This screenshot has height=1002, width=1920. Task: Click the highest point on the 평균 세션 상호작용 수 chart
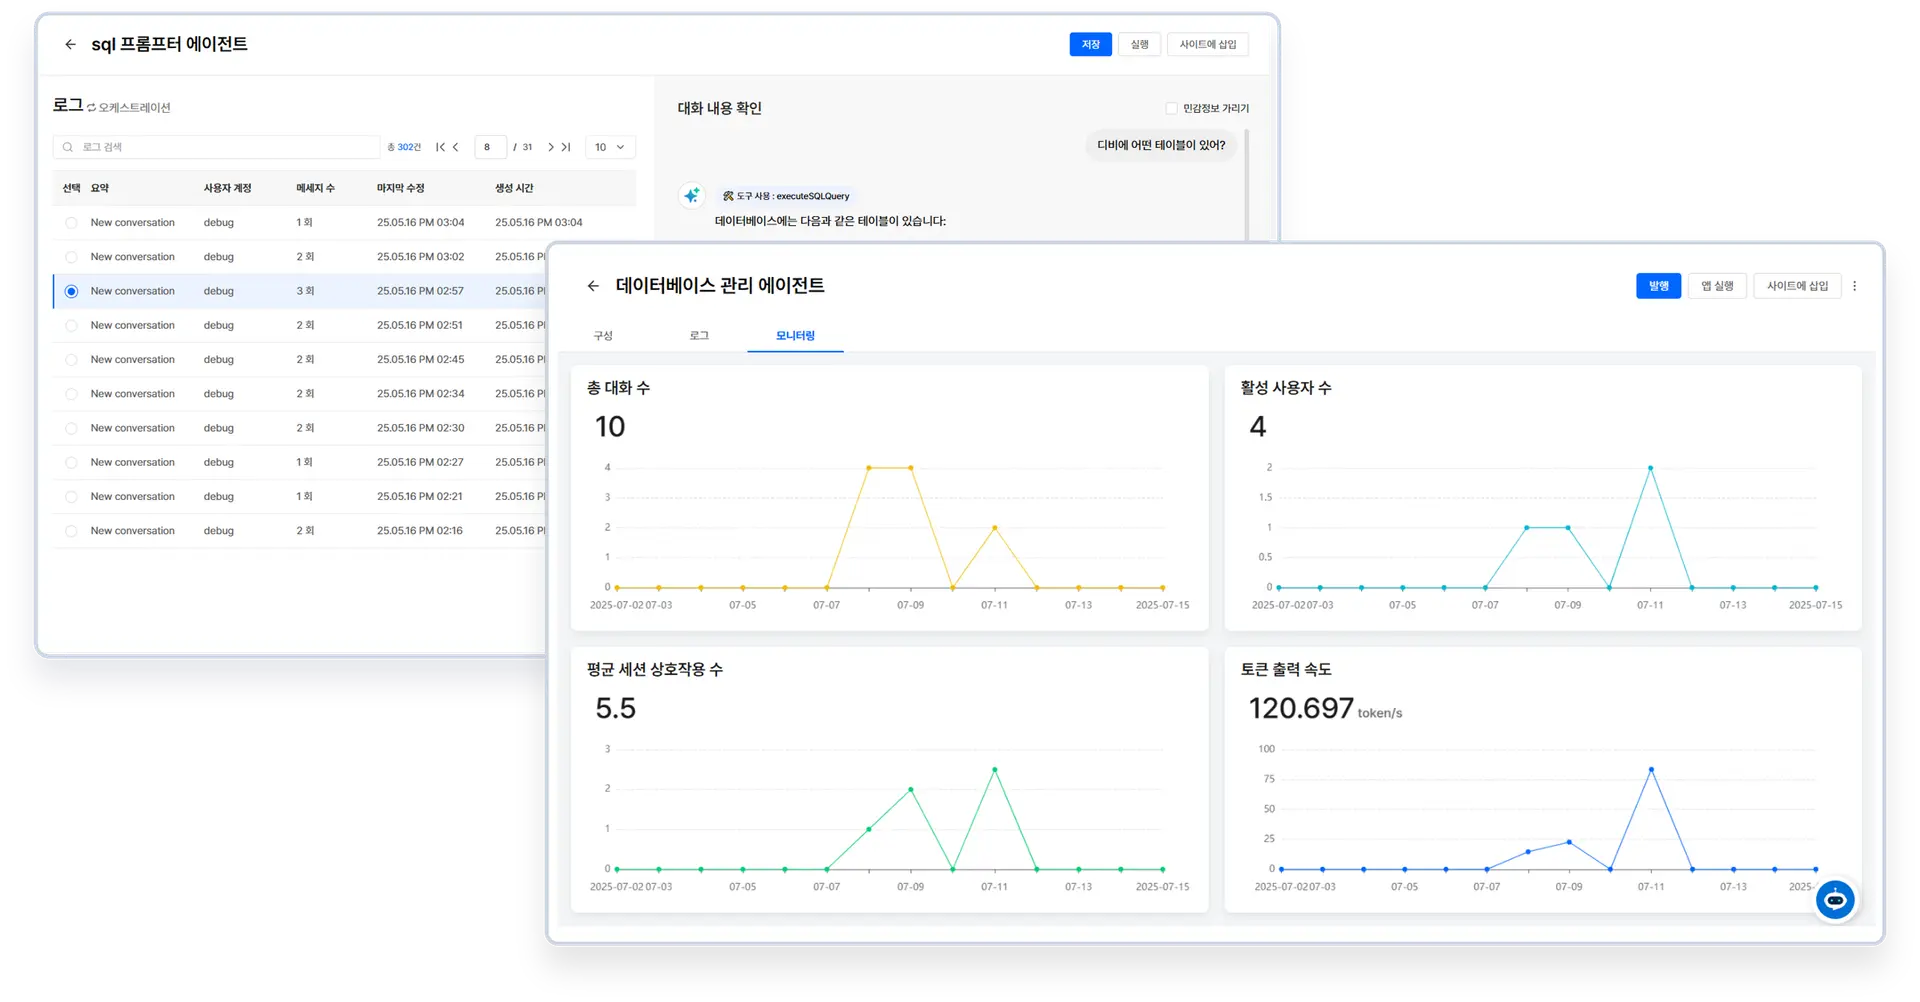click(x=995, y=770)
